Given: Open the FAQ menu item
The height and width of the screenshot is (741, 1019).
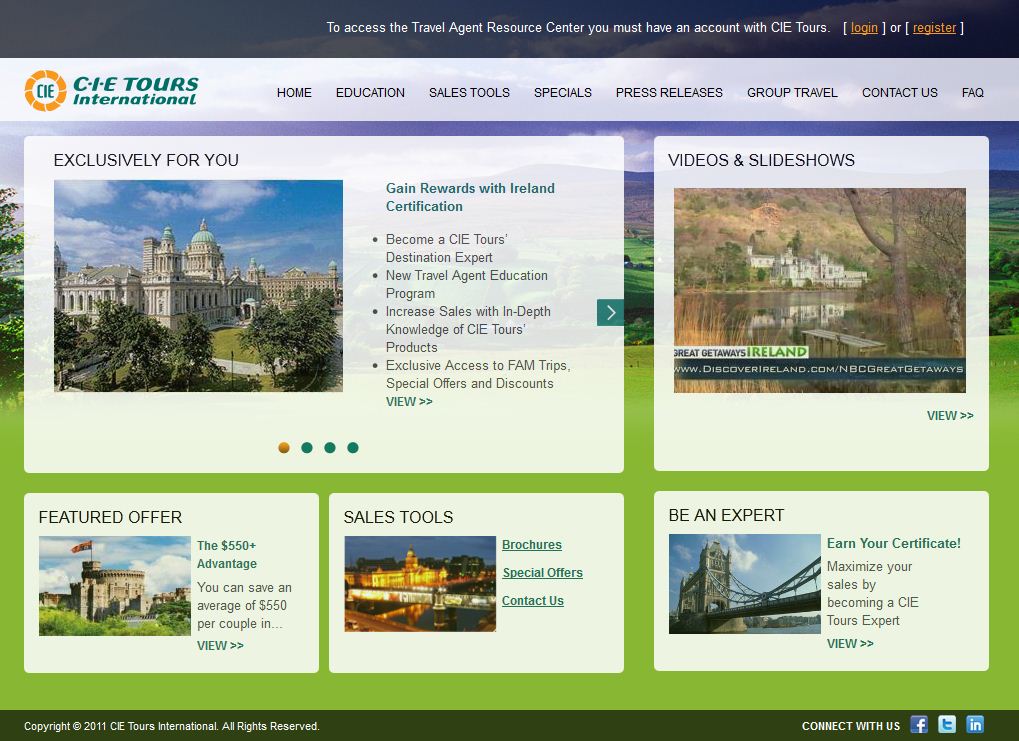Looking at the screenshot, I should click(x=972, y=93).
